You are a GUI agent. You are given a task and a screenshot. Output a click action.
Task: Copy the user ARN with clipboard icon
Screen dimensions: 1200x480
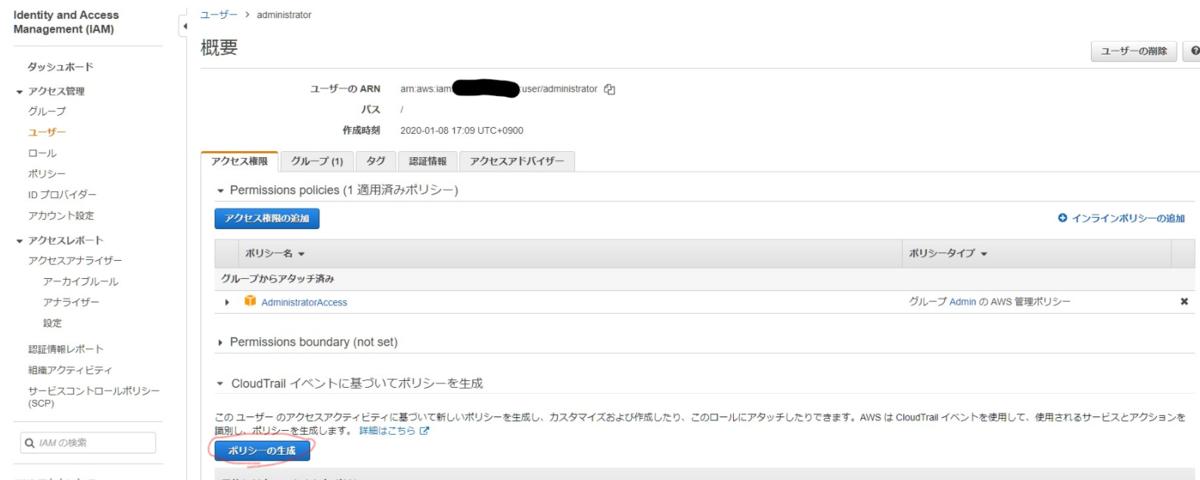coord(610,89)
